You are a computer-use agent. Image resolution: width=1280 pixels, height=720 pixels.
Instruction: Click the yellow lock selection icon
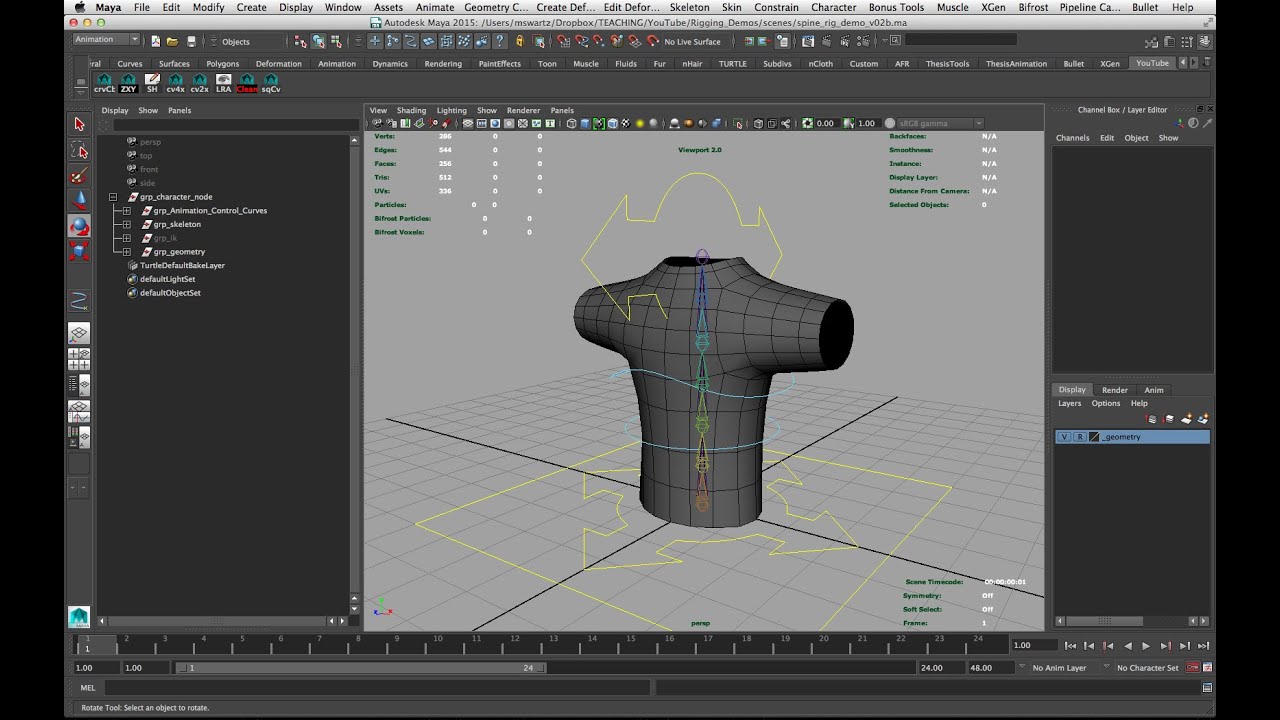(519, 41)
